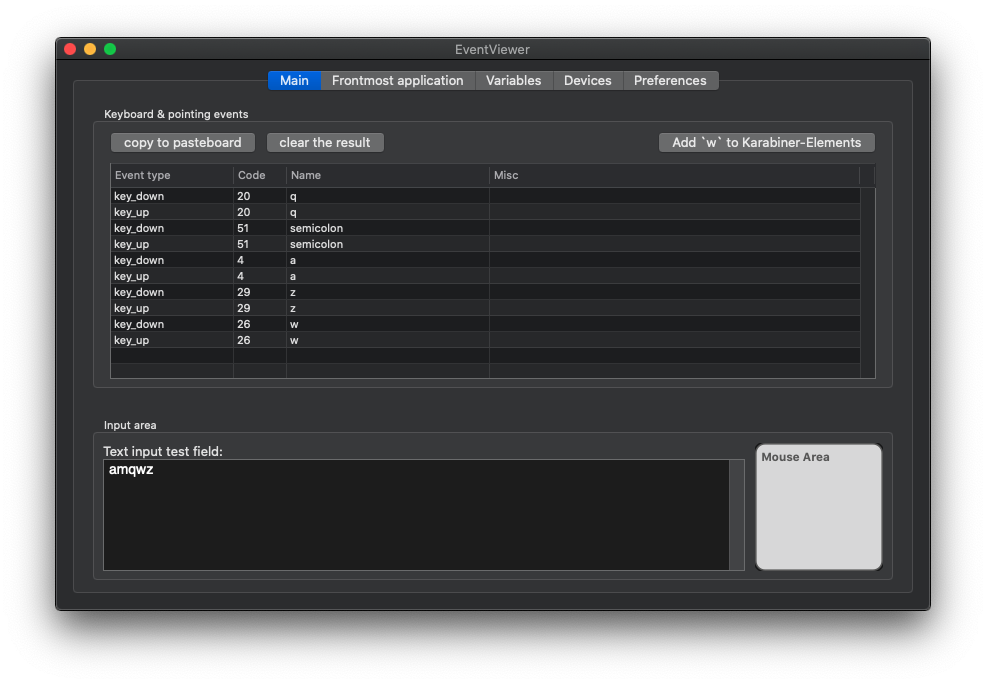Click the Name column header
The width and height of the screenshot is (986, 684).
pos(388,175)
